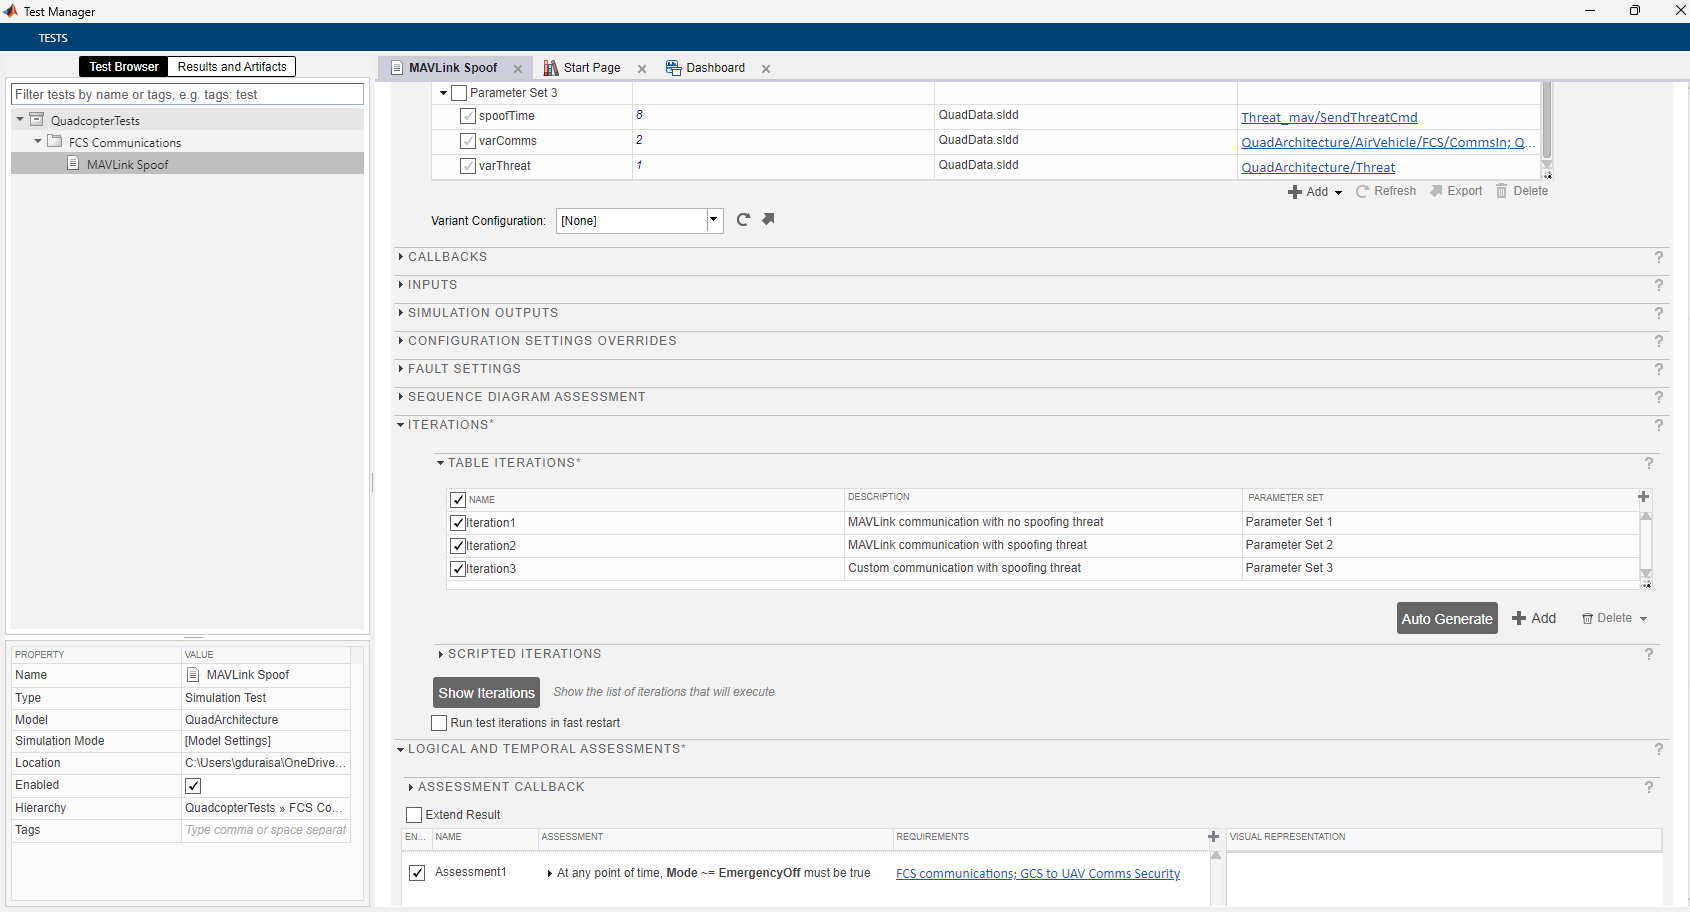Open the QuadArchitecture/Threat link
Viewport: 1690px width, 912px height.
(x=1317, y=167)
